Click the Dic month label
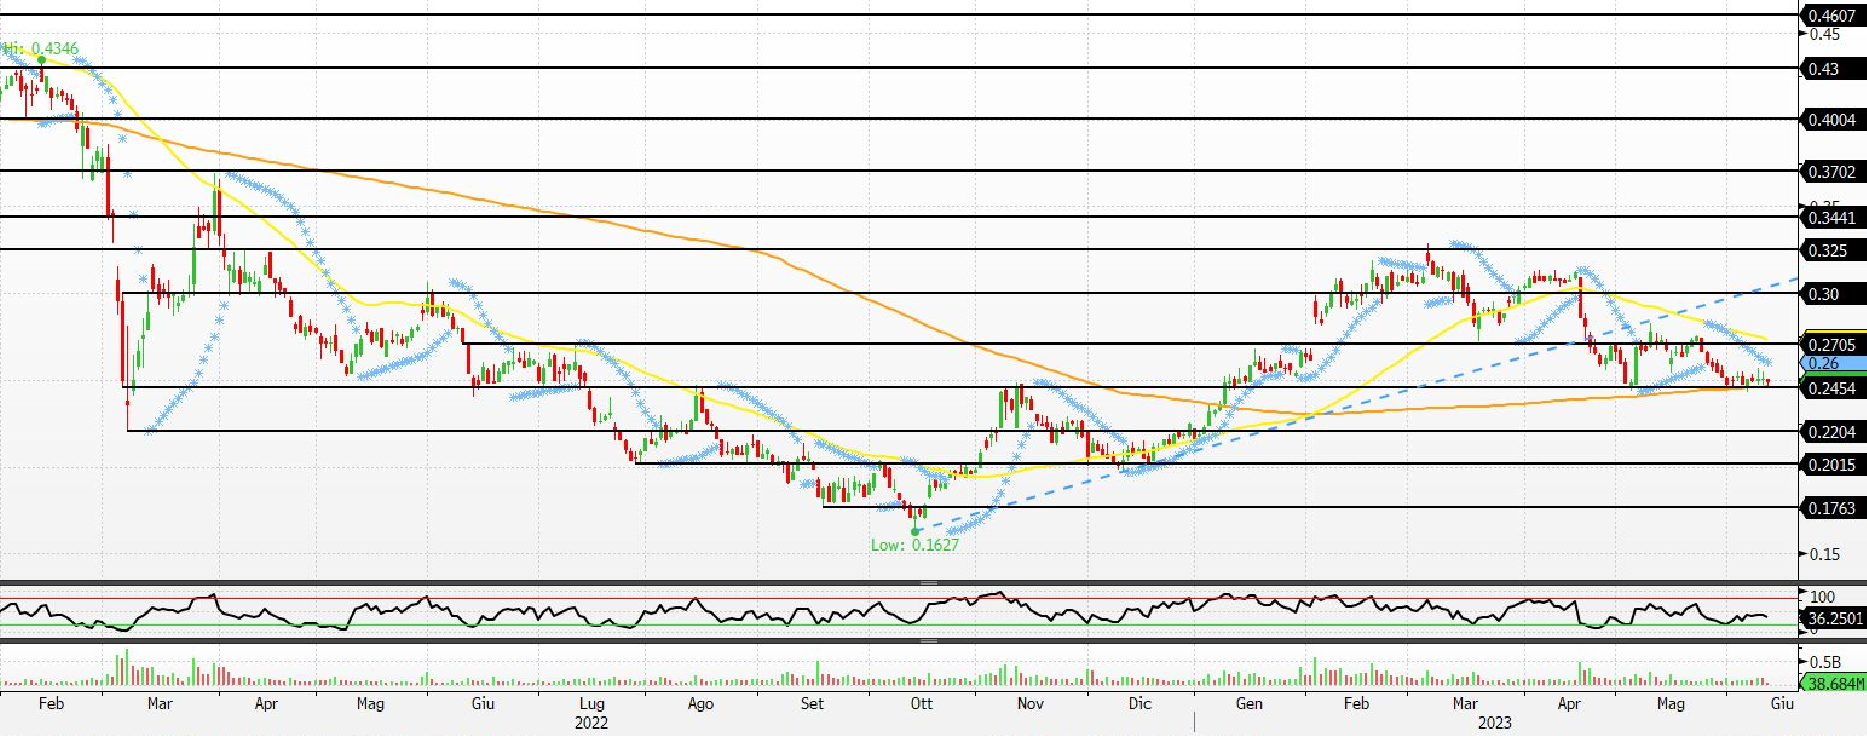Image resolution: width=1867 pixels, height=736 pixels. click(1140, 704)
